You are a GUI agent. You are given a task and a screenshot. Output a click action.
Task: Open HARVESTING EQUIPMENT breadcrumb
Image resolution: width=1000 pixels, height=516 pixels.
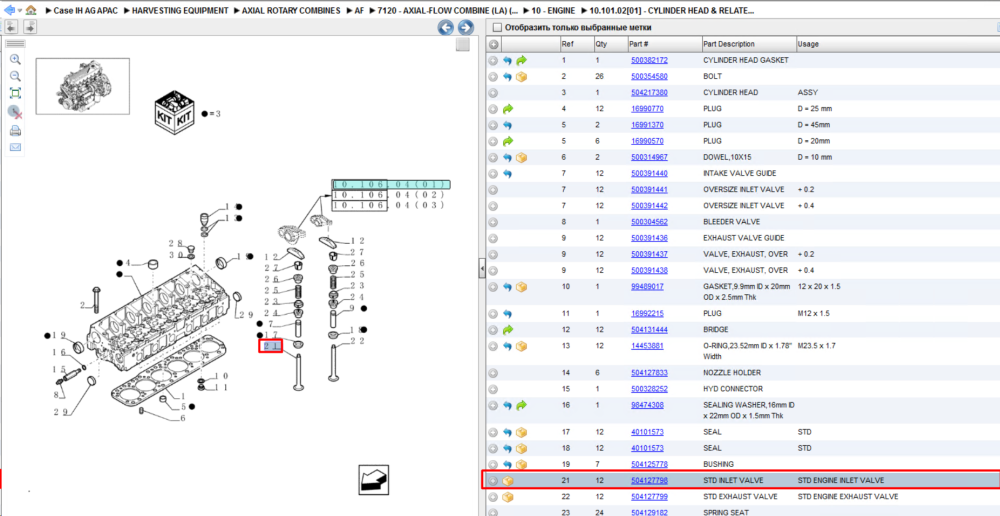coord(180,11)
